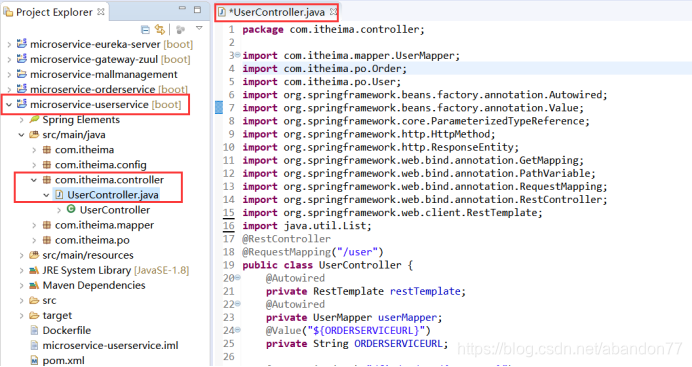
Task: Click the com.itheima.mapper package icon
Action: coord(46,225)
